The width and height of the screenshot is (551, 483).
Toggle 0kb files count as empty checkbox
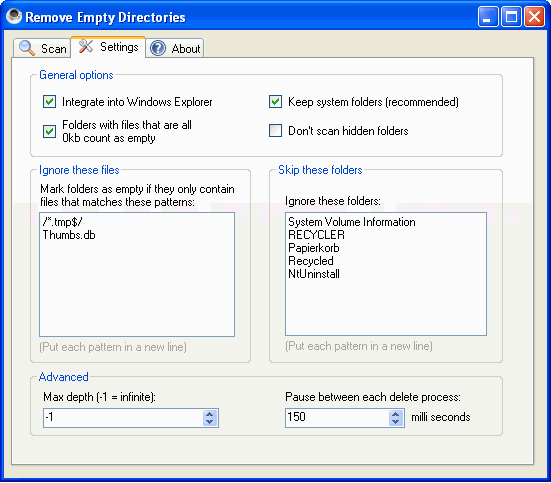(49, 131)
